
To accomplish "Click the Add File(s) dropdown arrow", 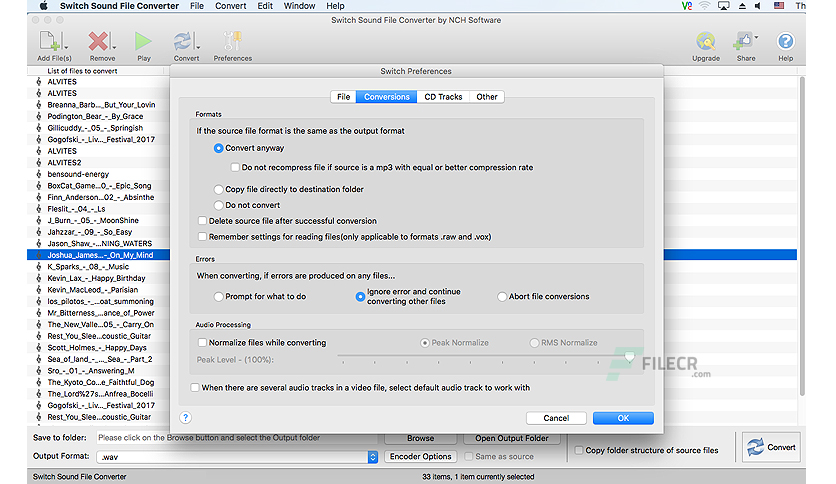I will coord(66,47).
